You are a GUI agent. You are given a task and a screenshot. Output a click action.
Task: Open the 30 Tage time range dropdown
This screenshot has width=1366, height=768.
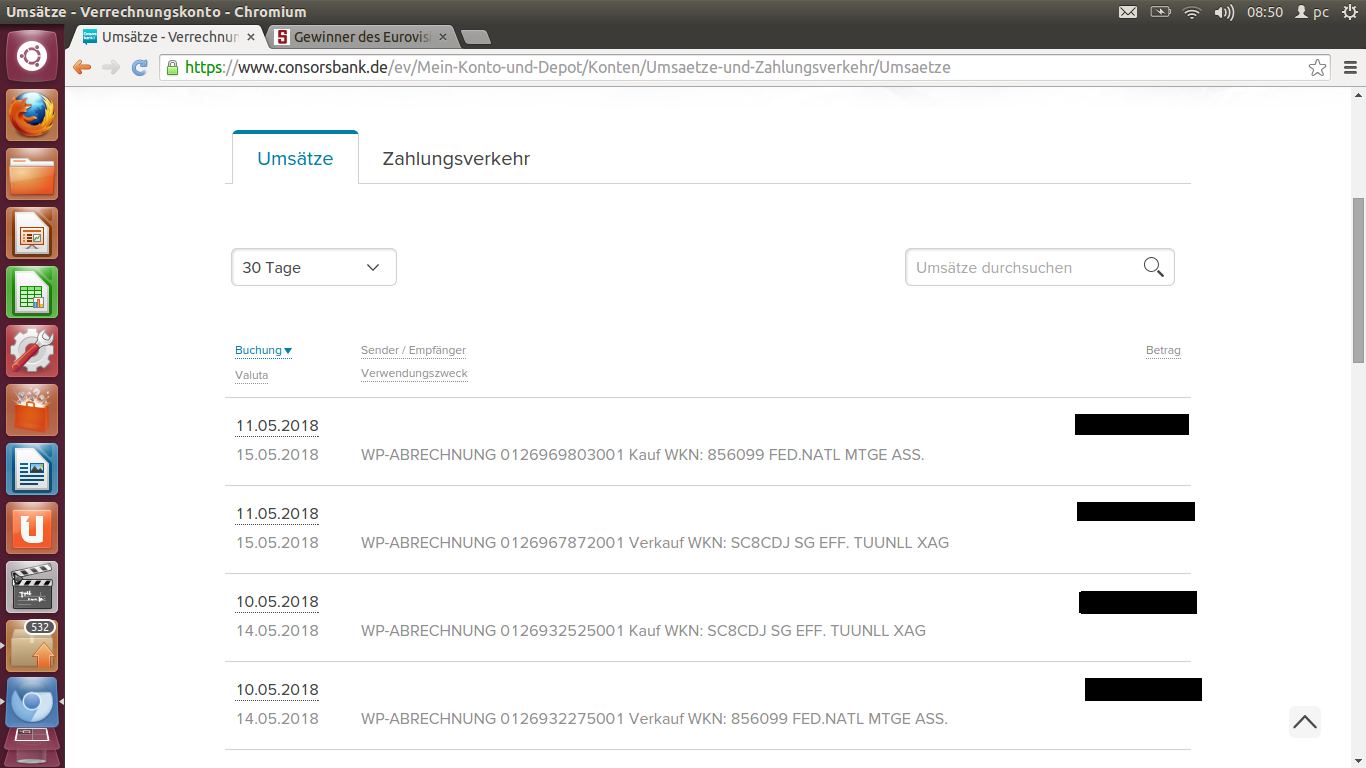[313, 267]
